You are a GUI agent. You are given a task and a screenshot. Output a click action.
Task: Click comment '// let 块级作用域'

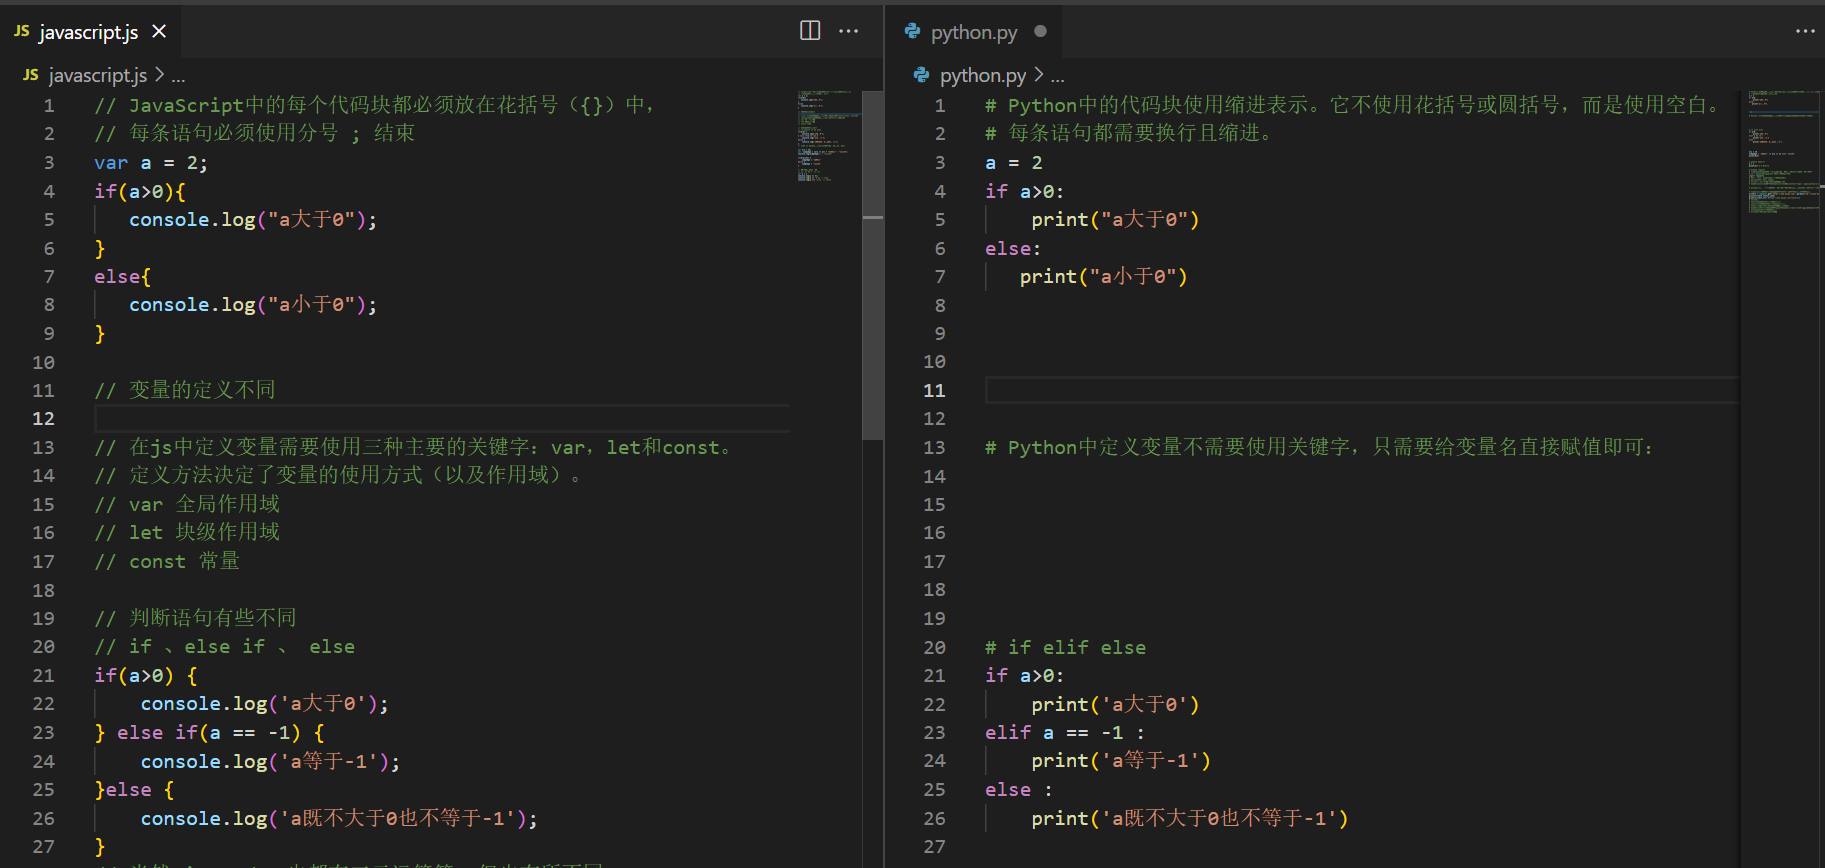(187, 532)
